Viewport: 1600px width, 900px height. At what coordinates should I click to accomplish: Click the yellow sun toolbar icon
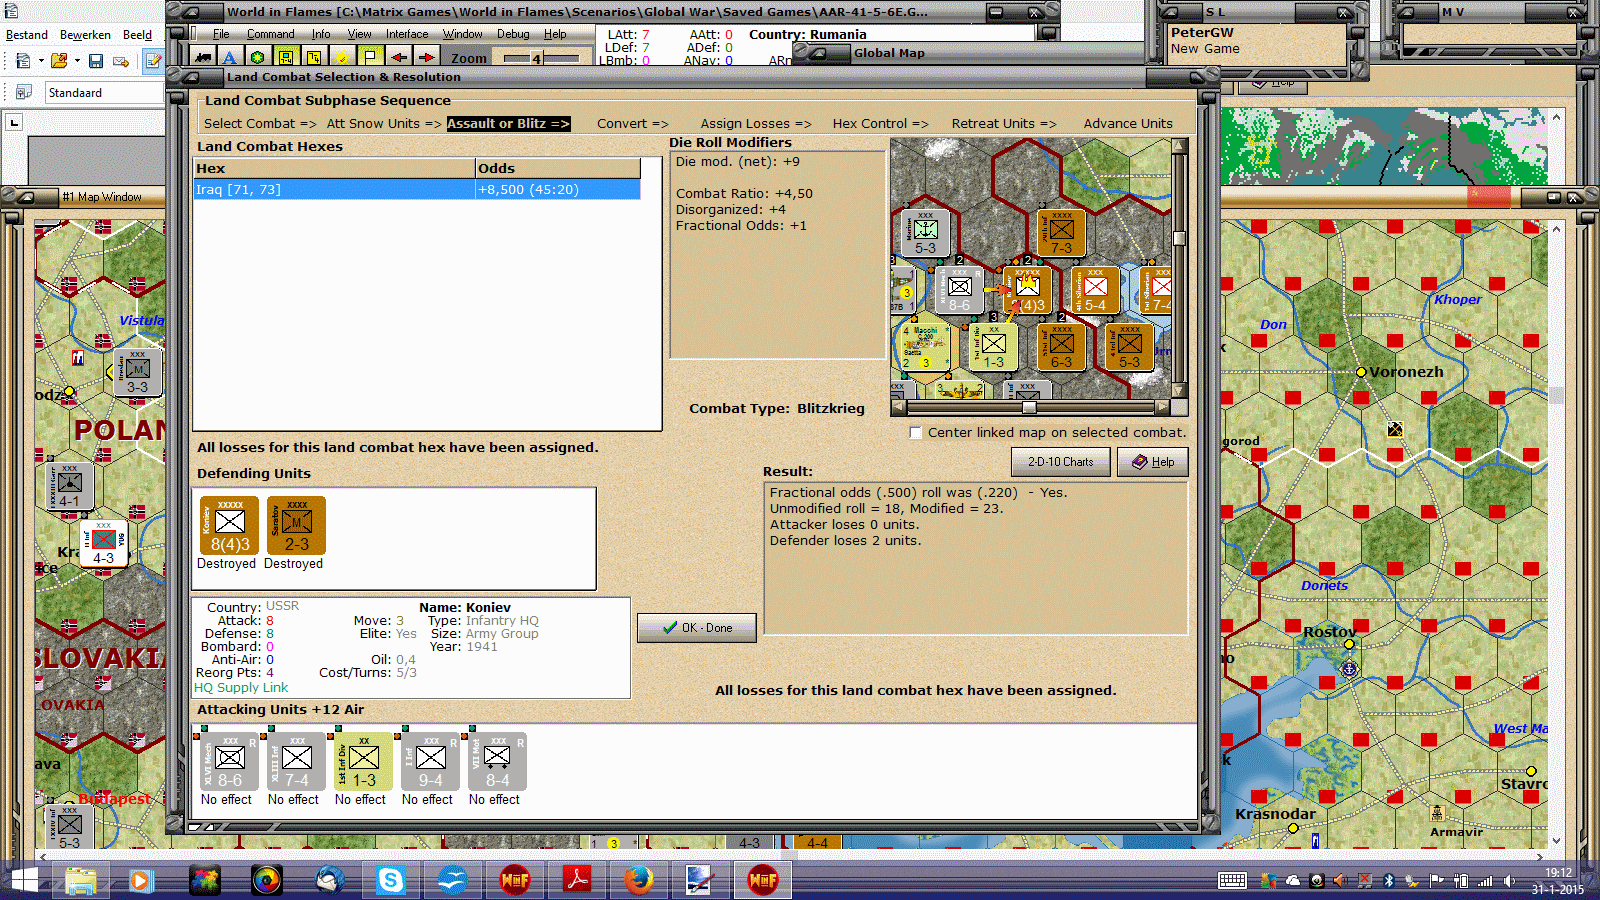342,58
